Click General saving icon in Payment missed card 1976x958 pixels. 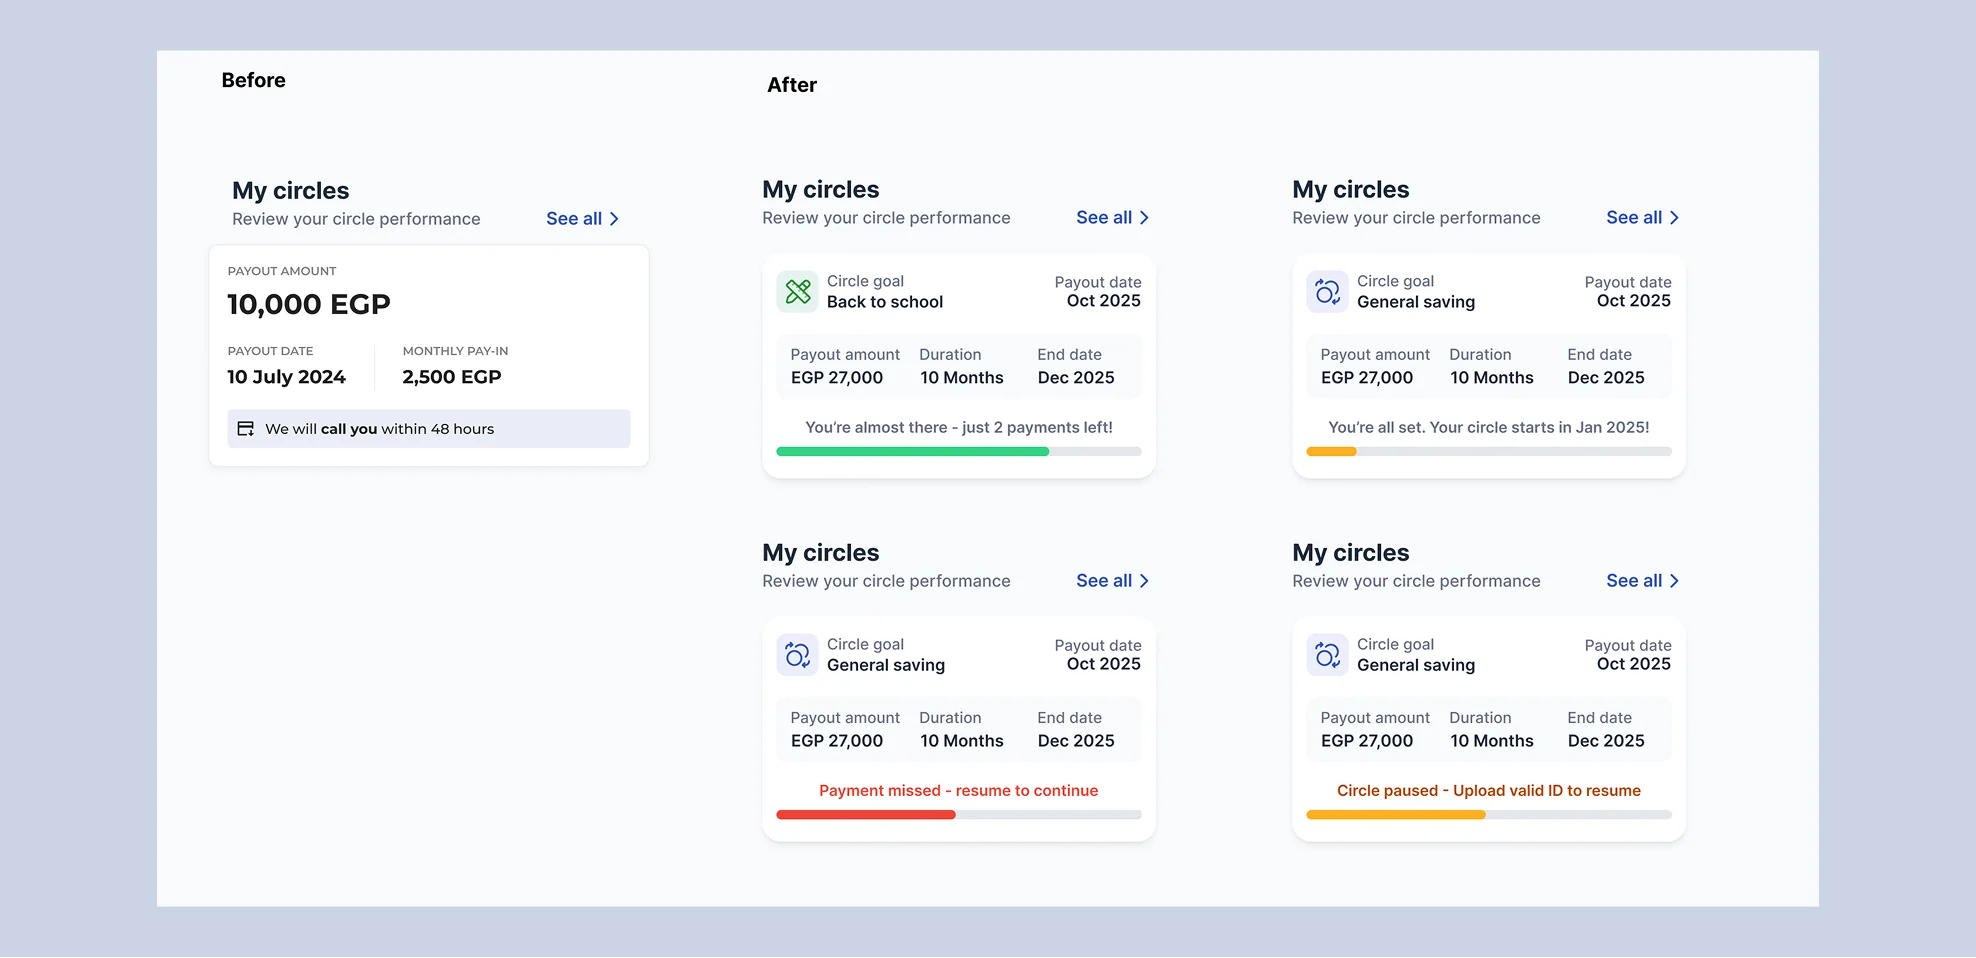tap(798, 655)
